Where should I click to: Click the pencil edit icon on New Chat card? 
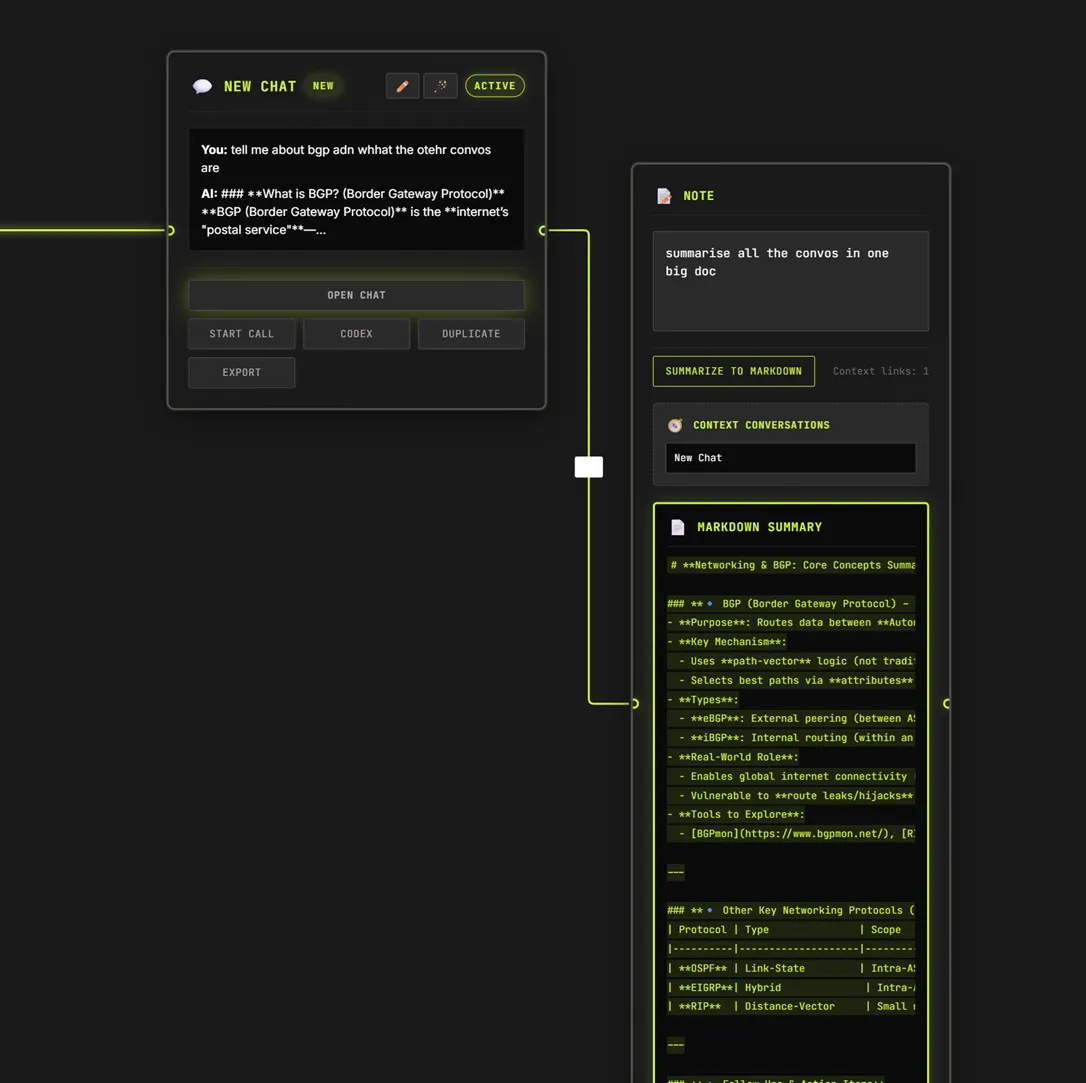click(402, 86)
